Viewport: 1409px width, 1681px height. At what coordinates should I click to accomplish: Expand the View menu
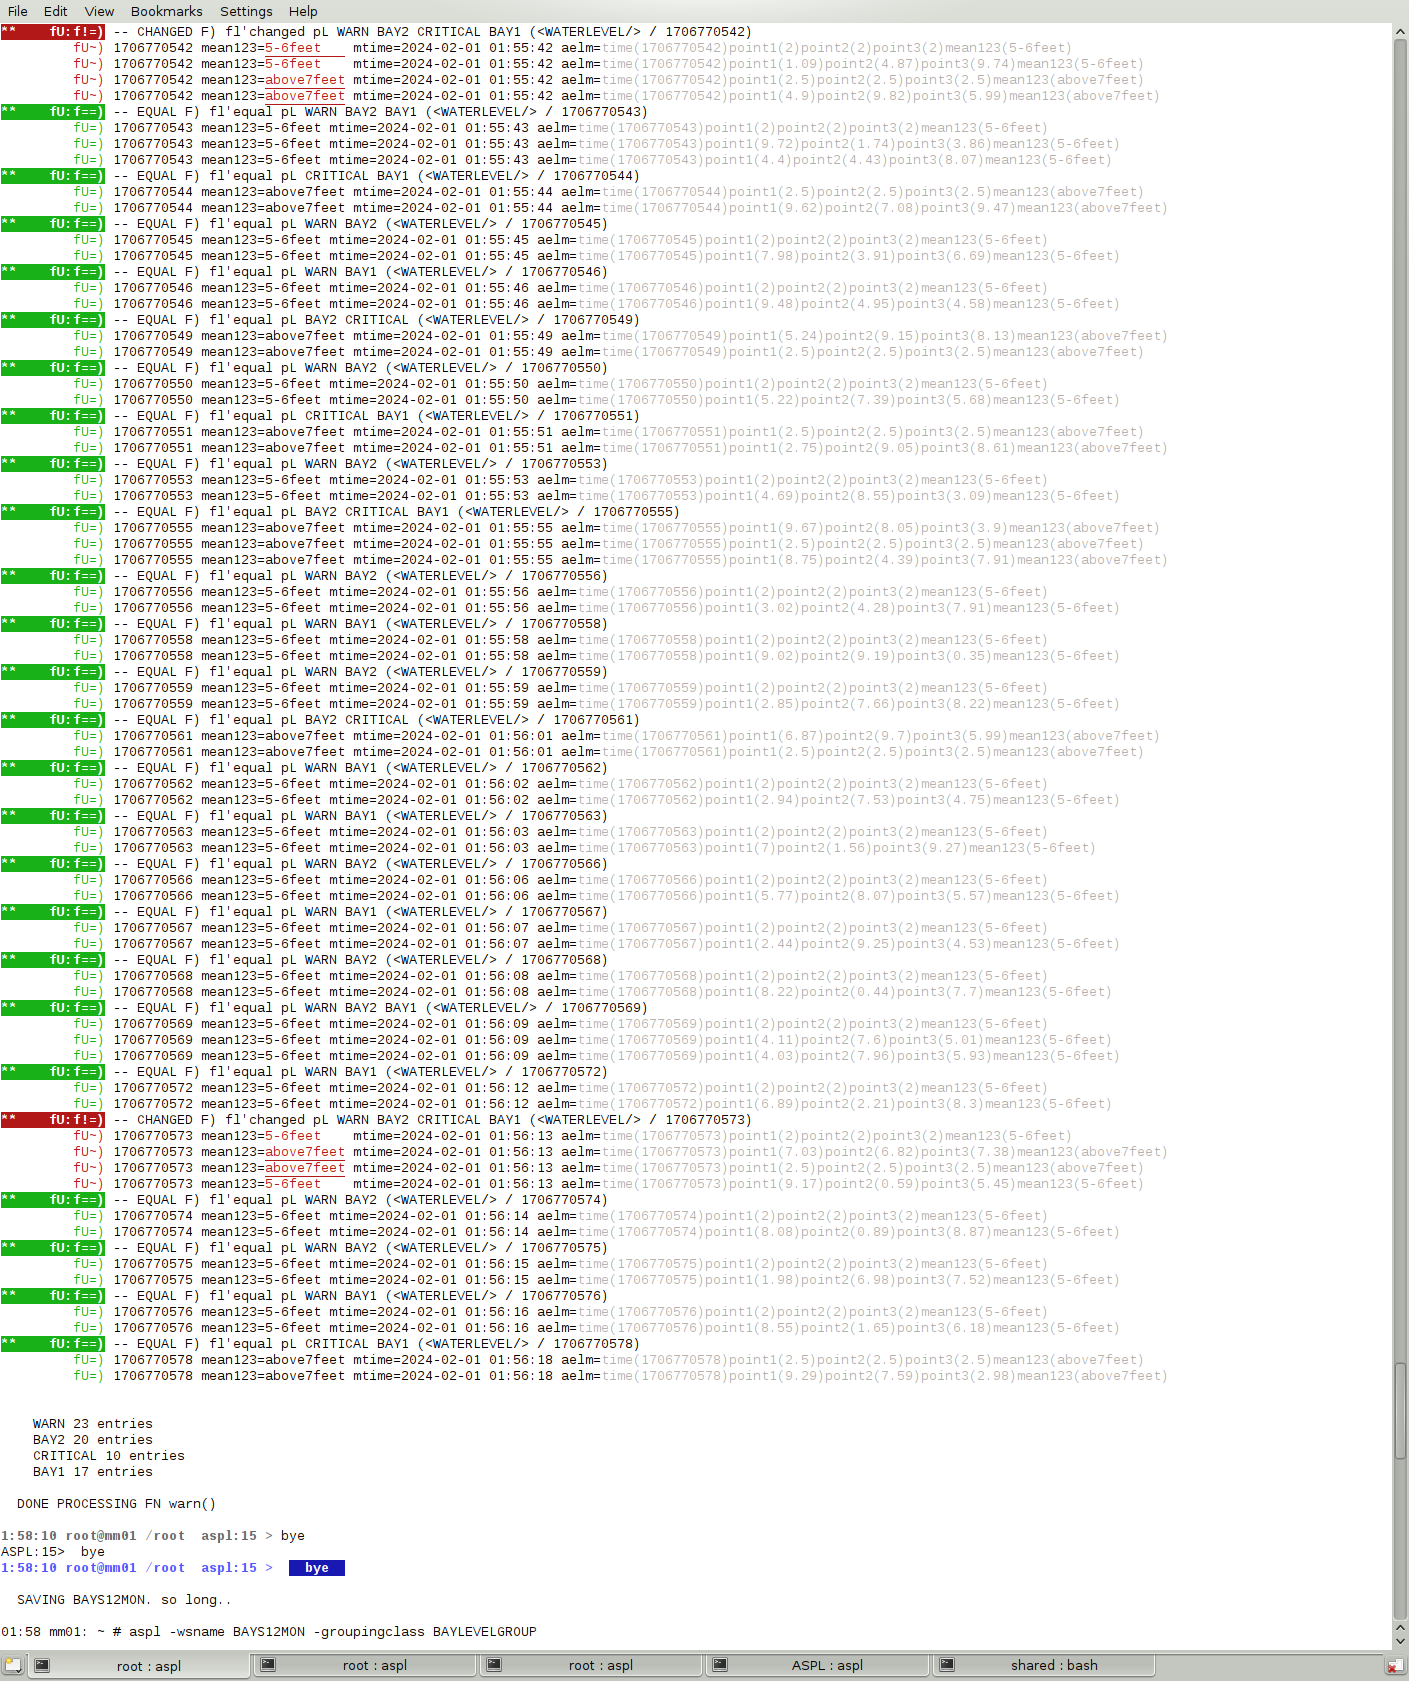coord(99,11)
